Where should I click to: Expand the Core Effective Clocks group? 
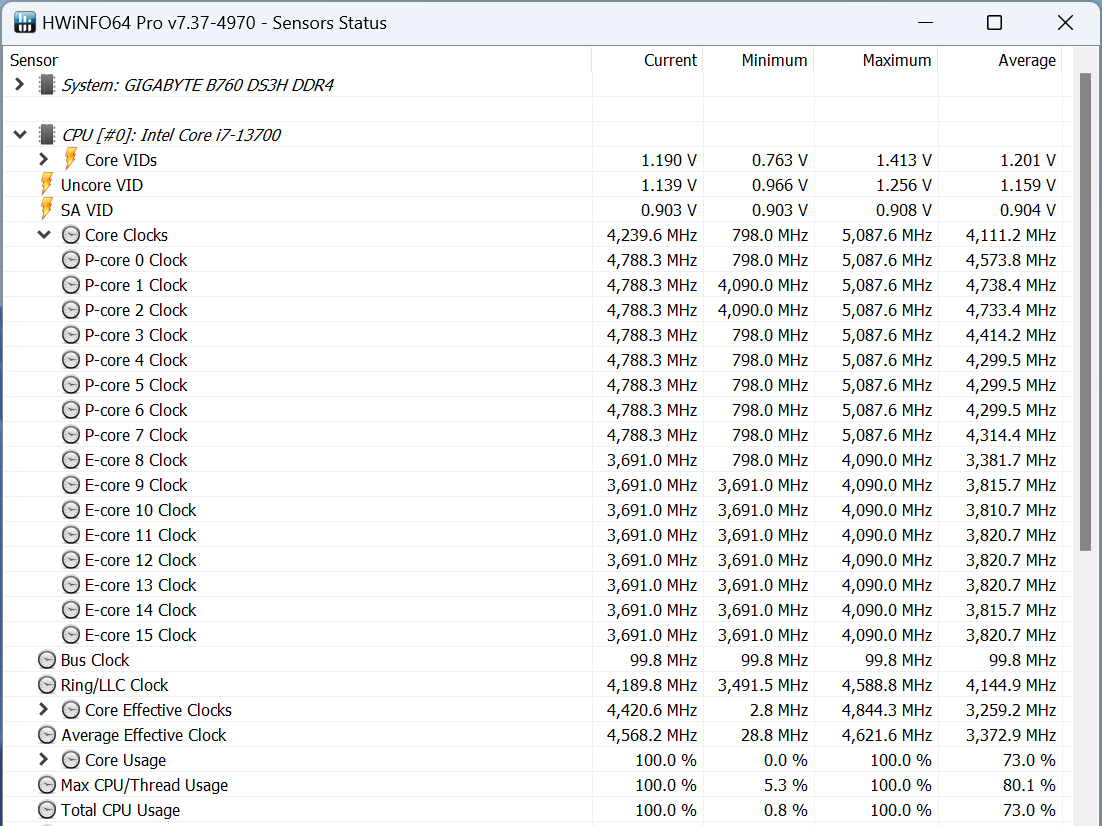click(x=44, y=709)
